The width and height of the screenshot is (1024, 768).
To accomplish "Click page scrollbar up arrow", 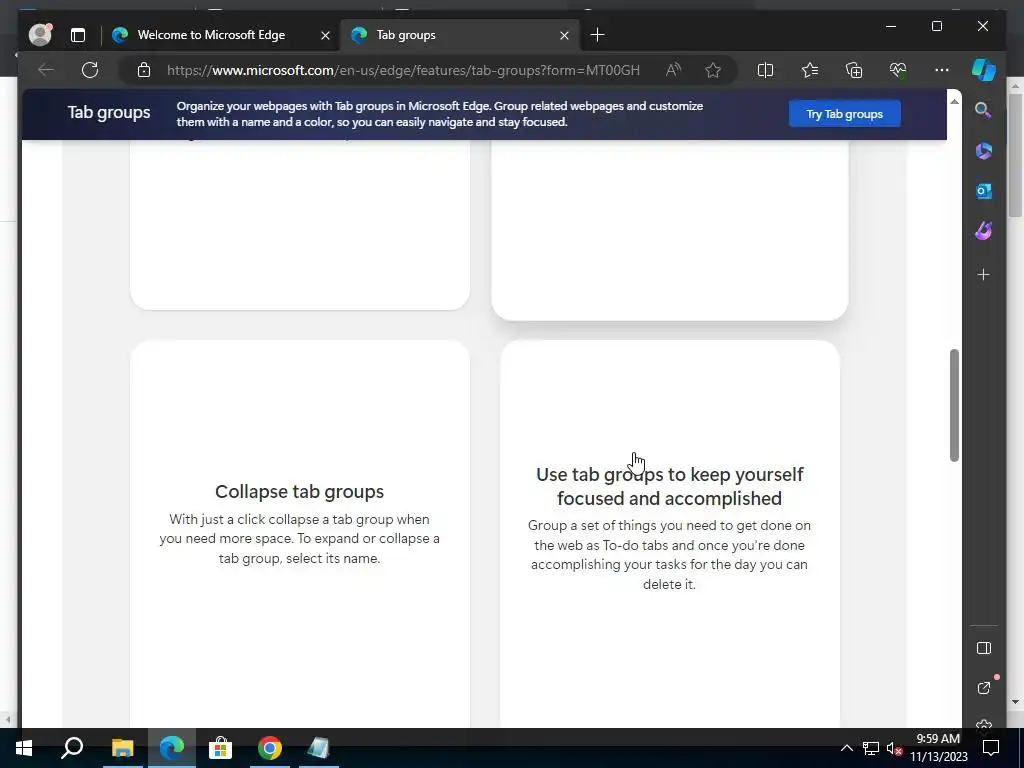I will point(954,101).
